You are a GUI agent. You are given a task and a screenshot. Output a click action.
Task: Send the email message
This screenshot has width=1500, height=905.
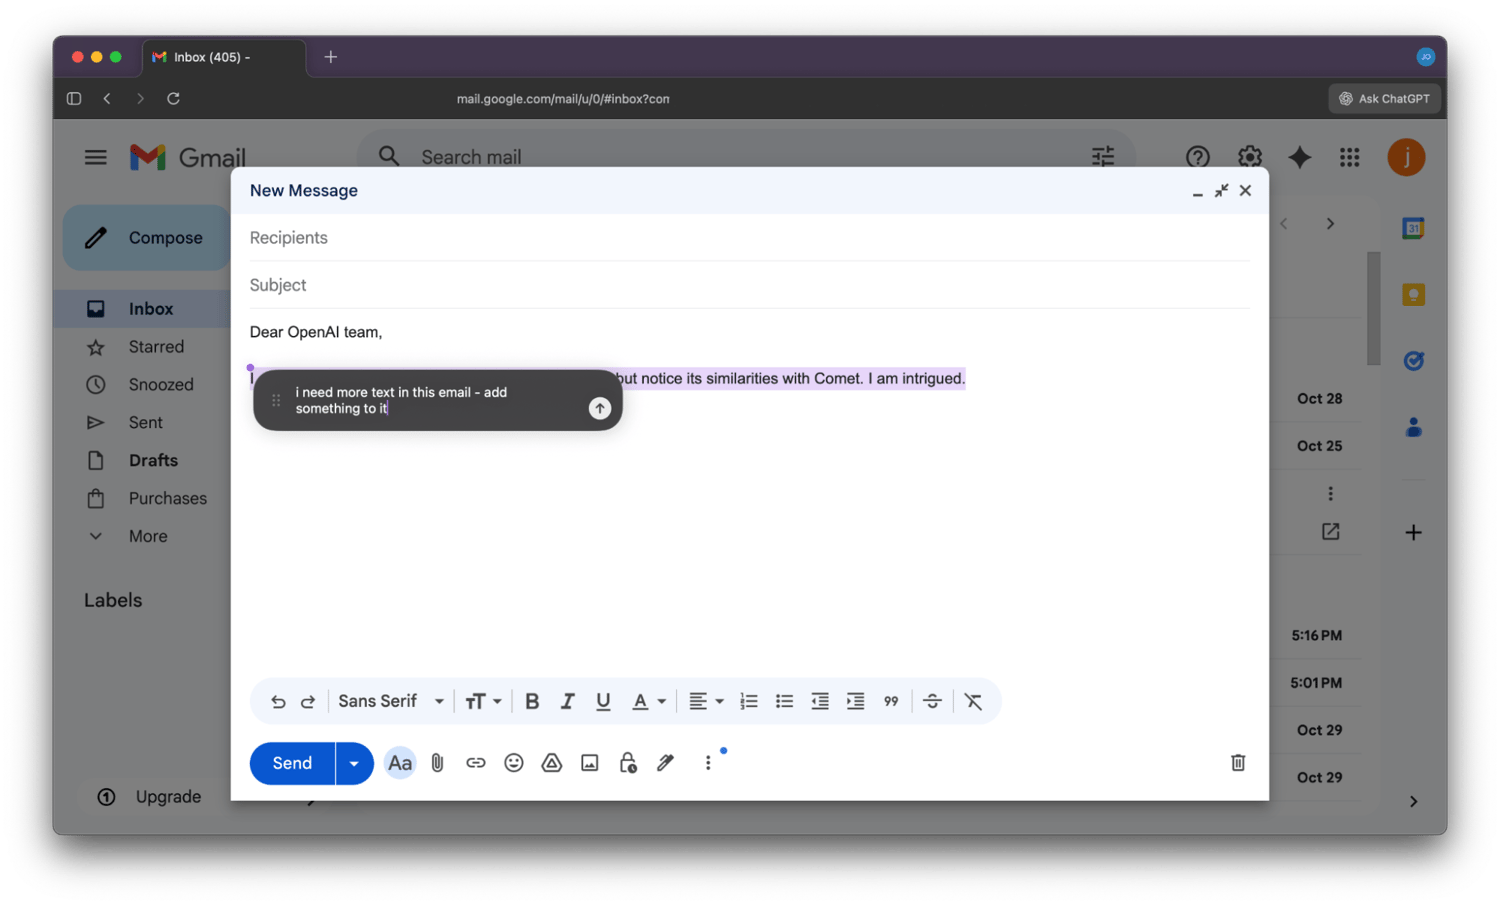click(292, 763)
